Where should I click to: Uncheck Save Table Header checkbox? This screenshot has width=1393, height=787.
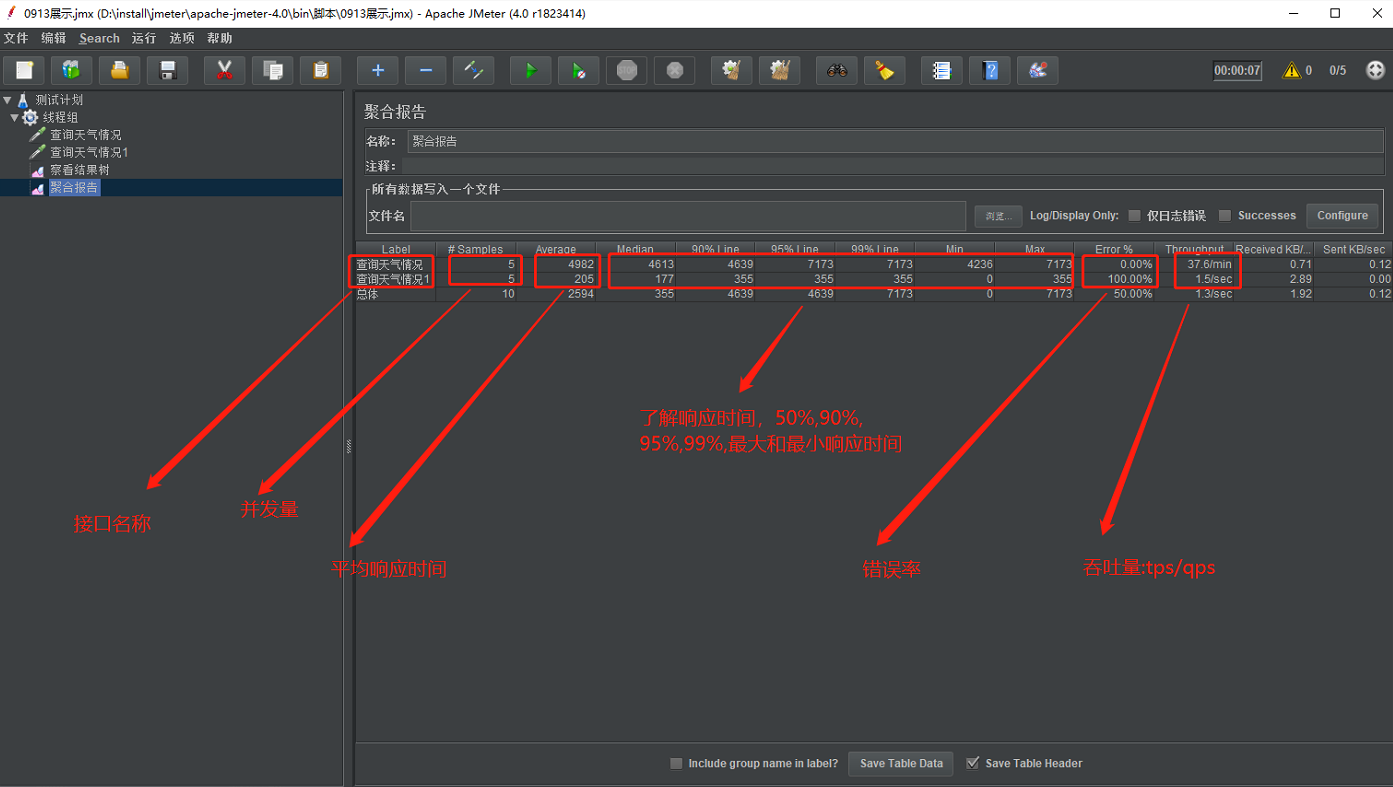point(973,763)
